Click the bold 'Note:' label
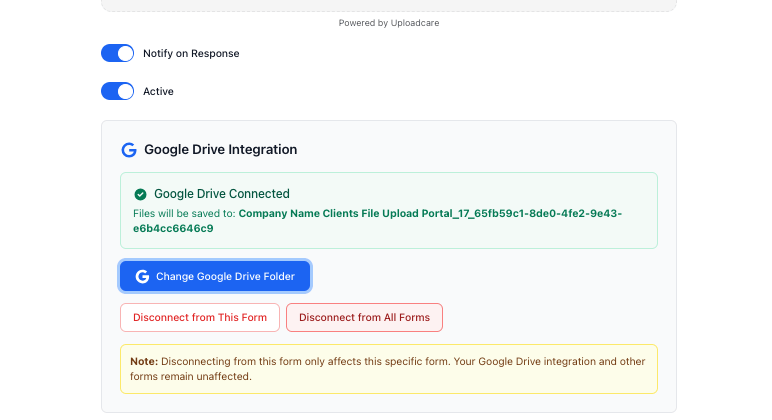Screen dimensions: 772x420 coord(144,361)
